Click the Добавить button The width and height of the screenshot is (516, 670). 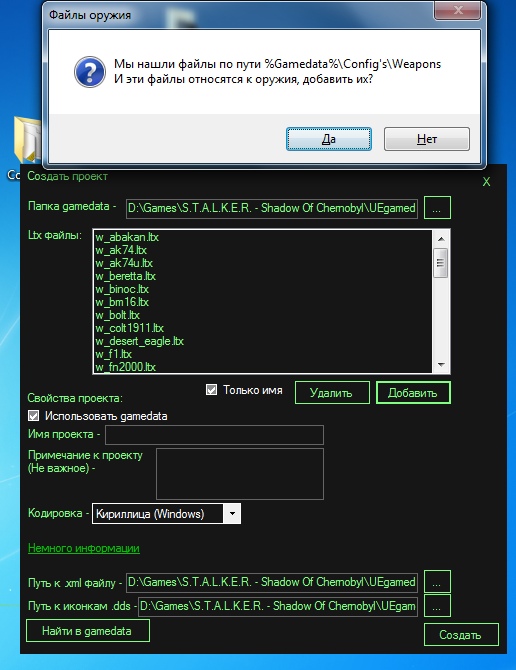[413, 393]
